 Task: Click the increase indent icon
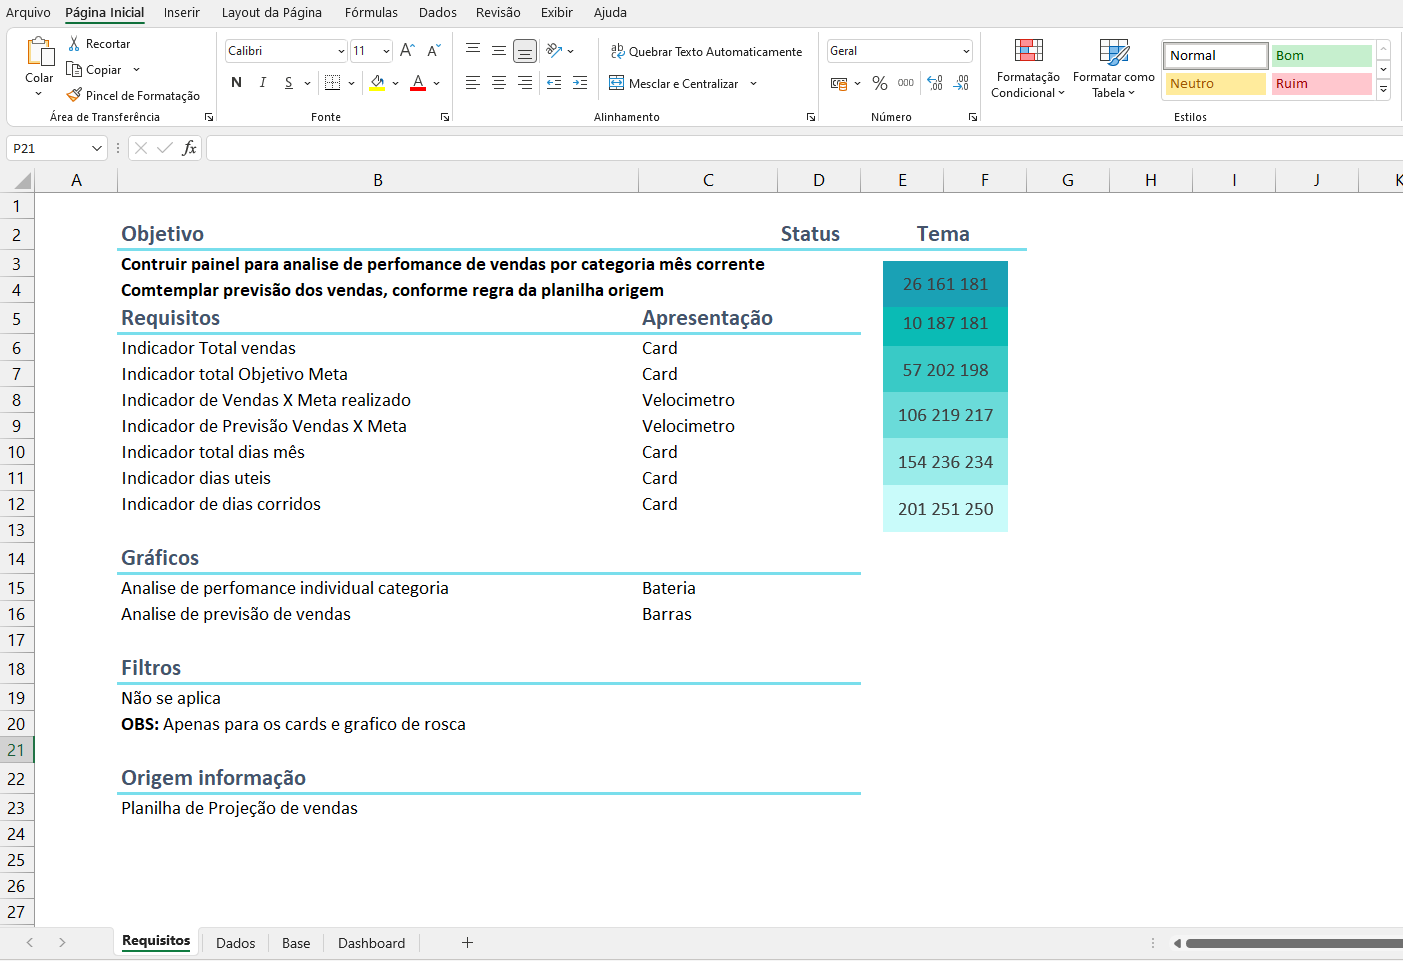(x=580, y=84)
